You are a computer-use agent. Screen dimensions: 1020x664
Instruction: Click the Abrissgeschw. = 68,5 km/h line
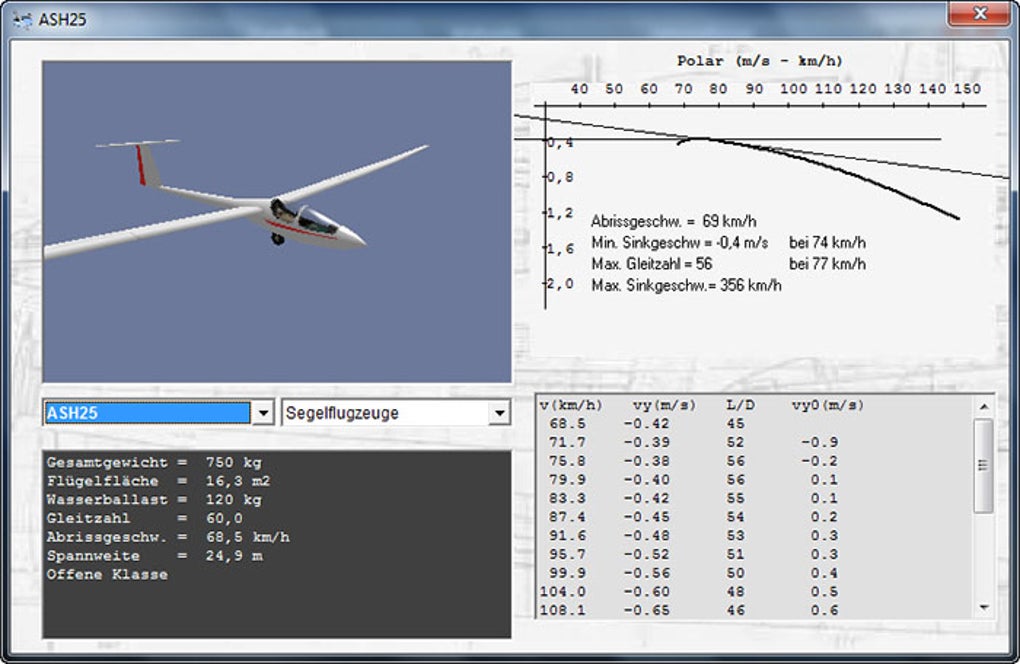[x=168, y=537]
